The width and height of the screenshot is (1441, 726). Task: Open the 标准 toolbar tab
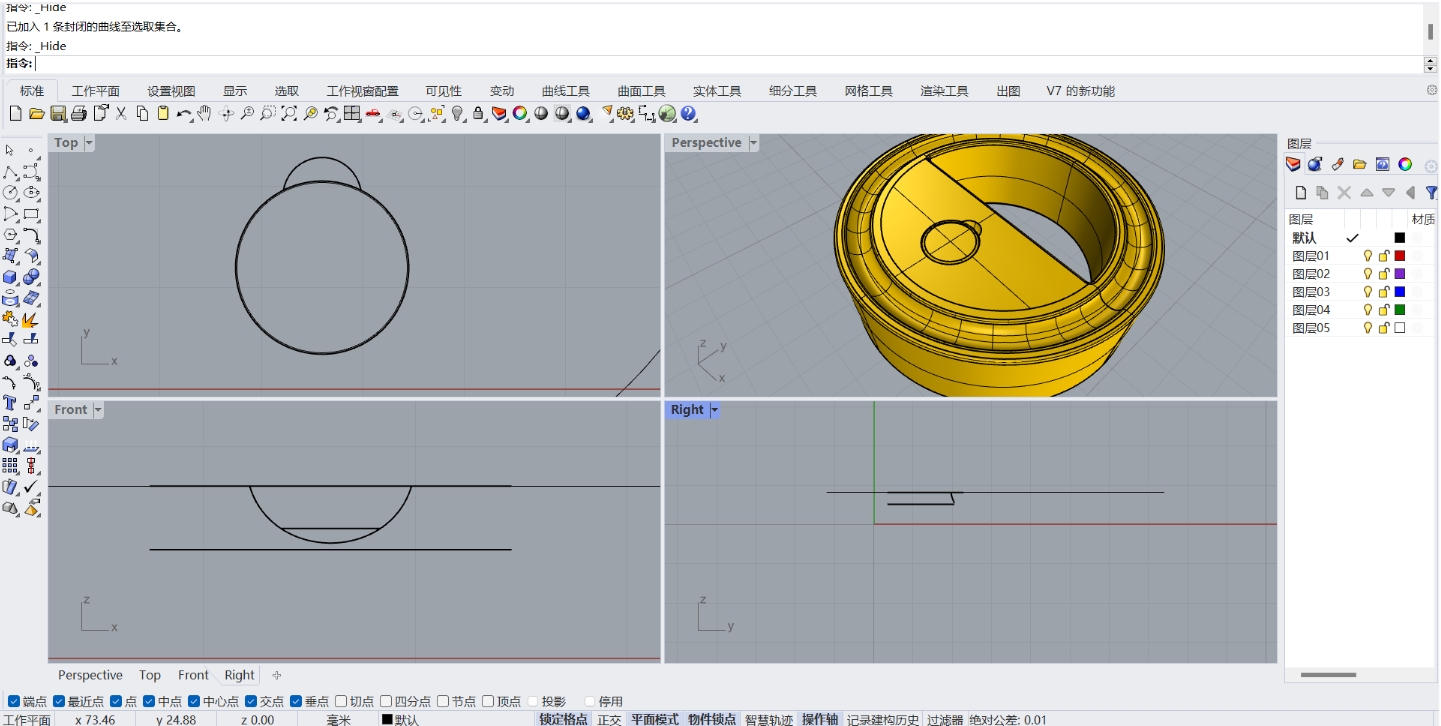32,91
